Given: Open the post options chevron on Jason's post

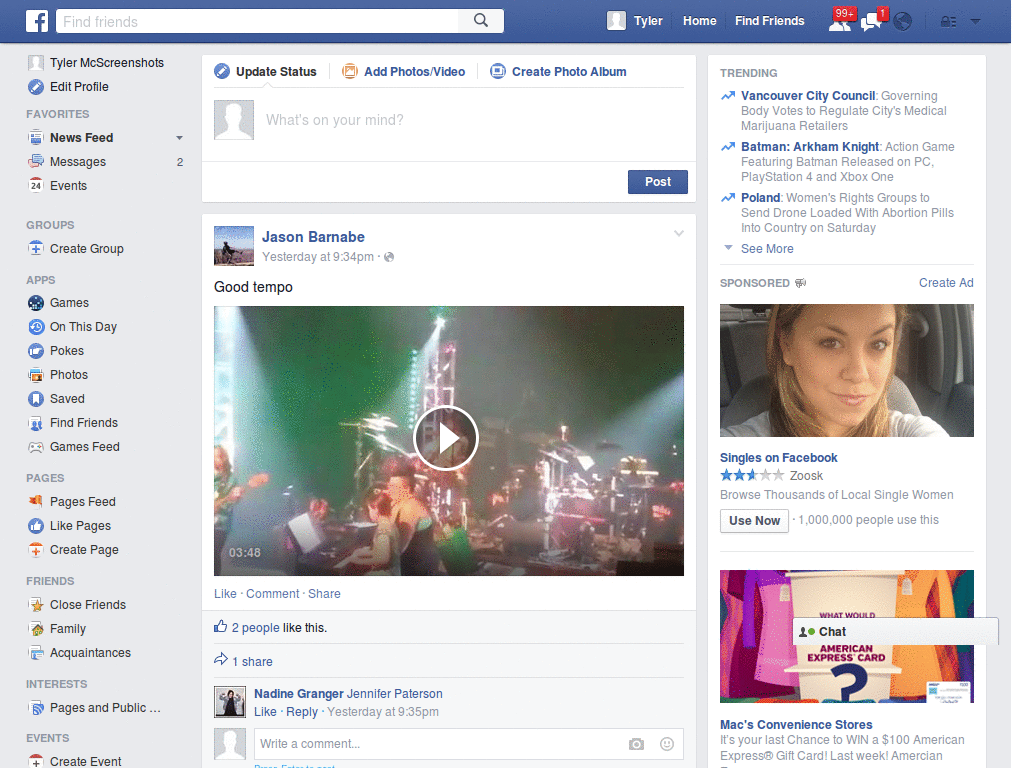Looking at the screenshot, I should [x=679, y=233].
